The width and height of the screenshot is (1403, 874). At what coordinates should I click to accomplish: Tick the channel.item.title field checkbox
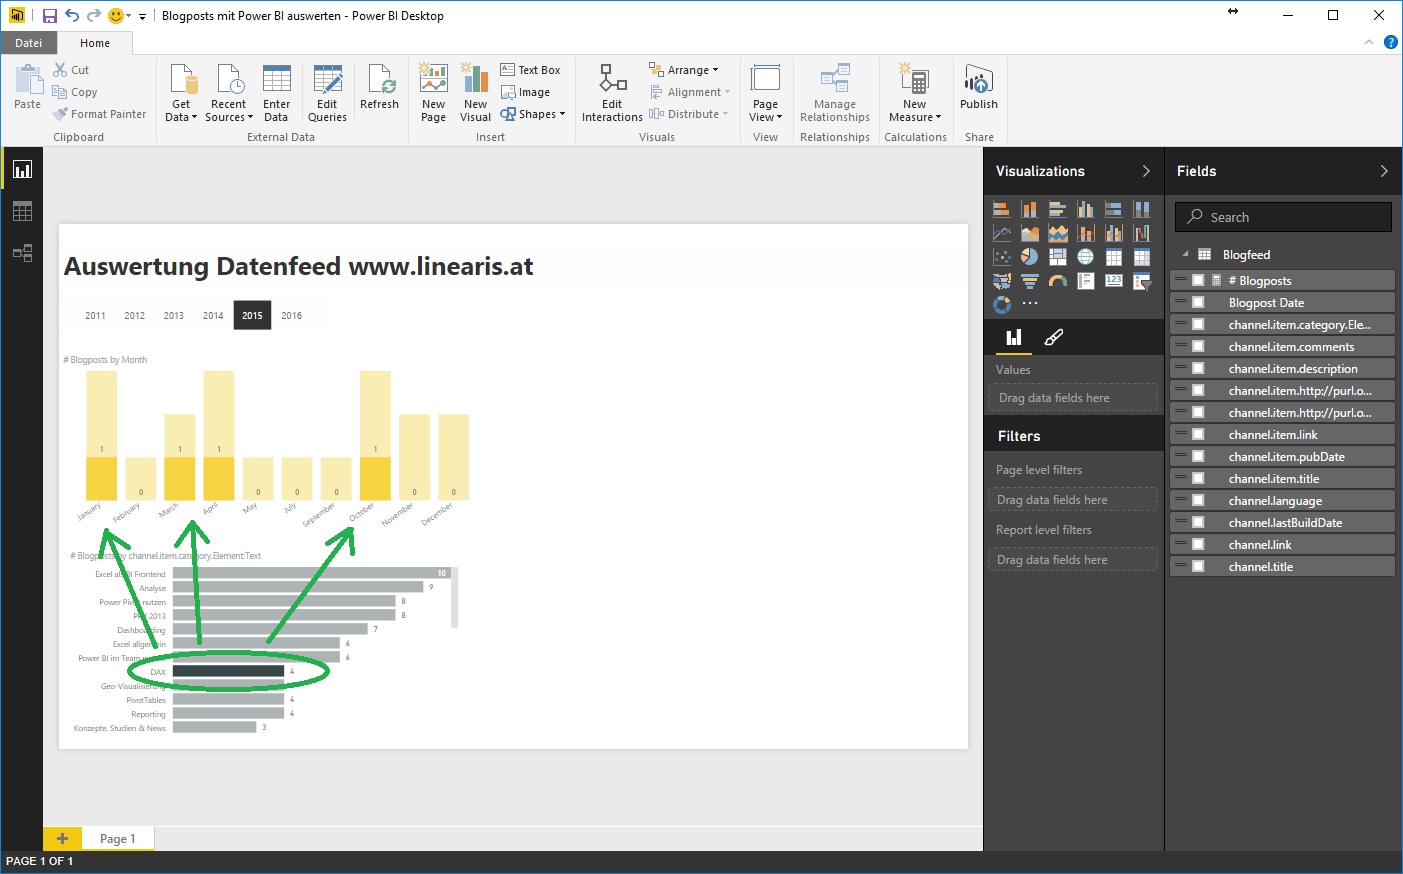[x=1198, y=479]
